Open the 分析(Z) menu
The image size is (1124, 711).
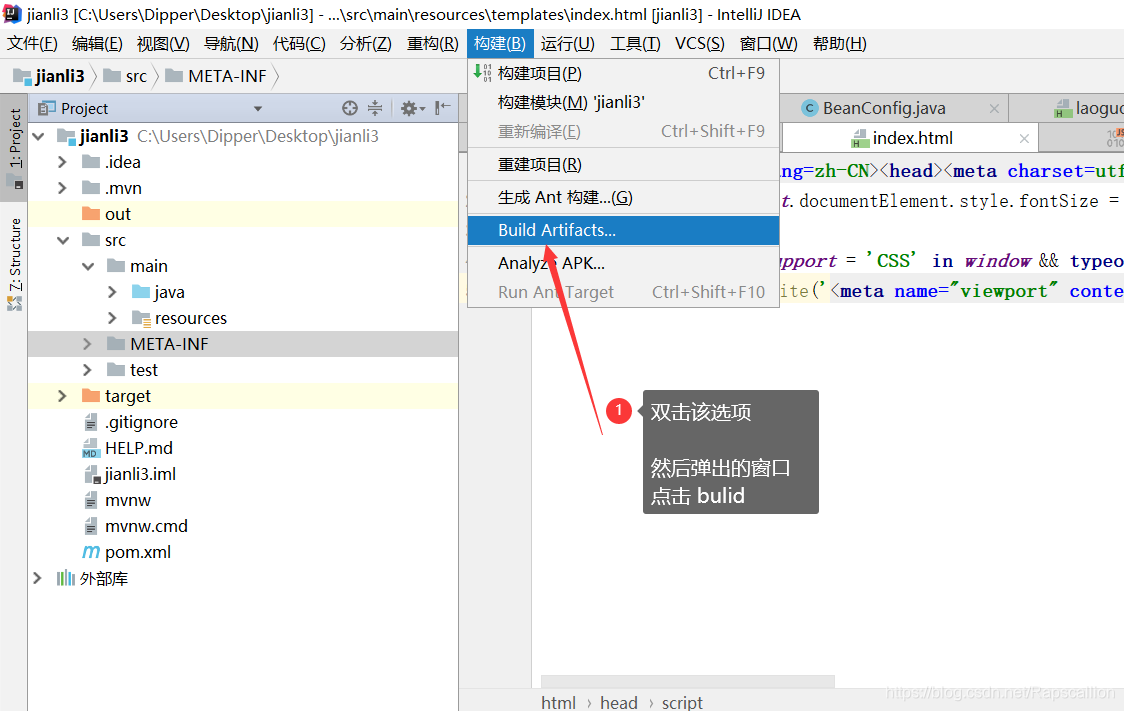point(366,44)
